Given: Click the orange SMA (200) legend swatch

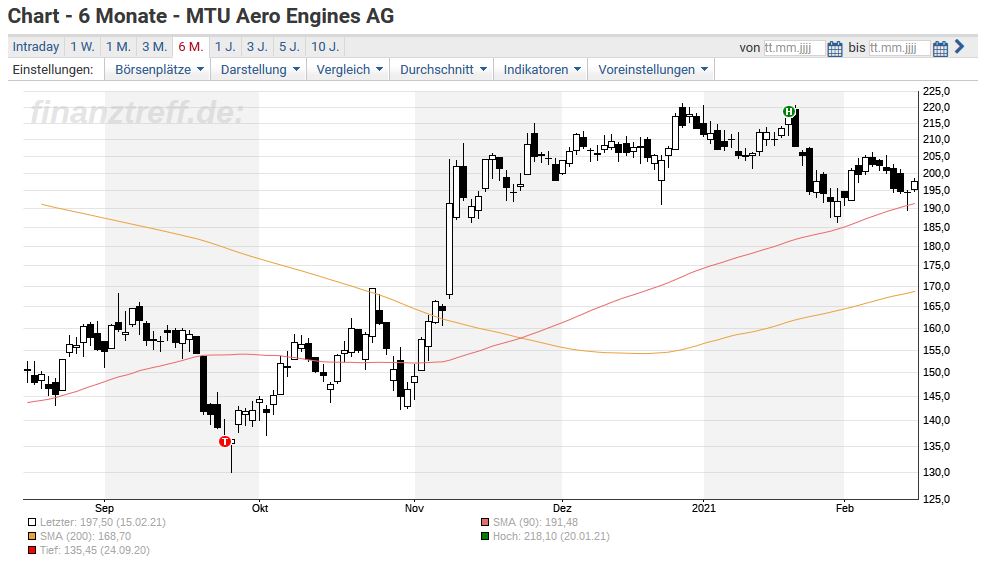Looking at the screenshot, I should pos(32,536).
